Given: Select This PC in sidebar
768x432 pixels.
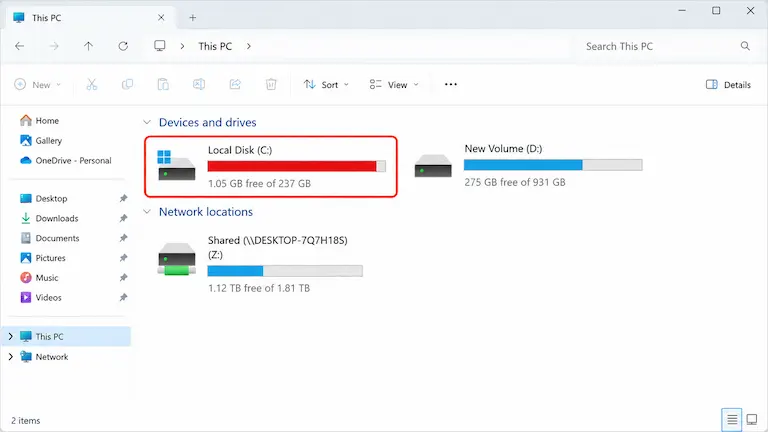Looking at the screenshot, I should [x=67, y=336].
